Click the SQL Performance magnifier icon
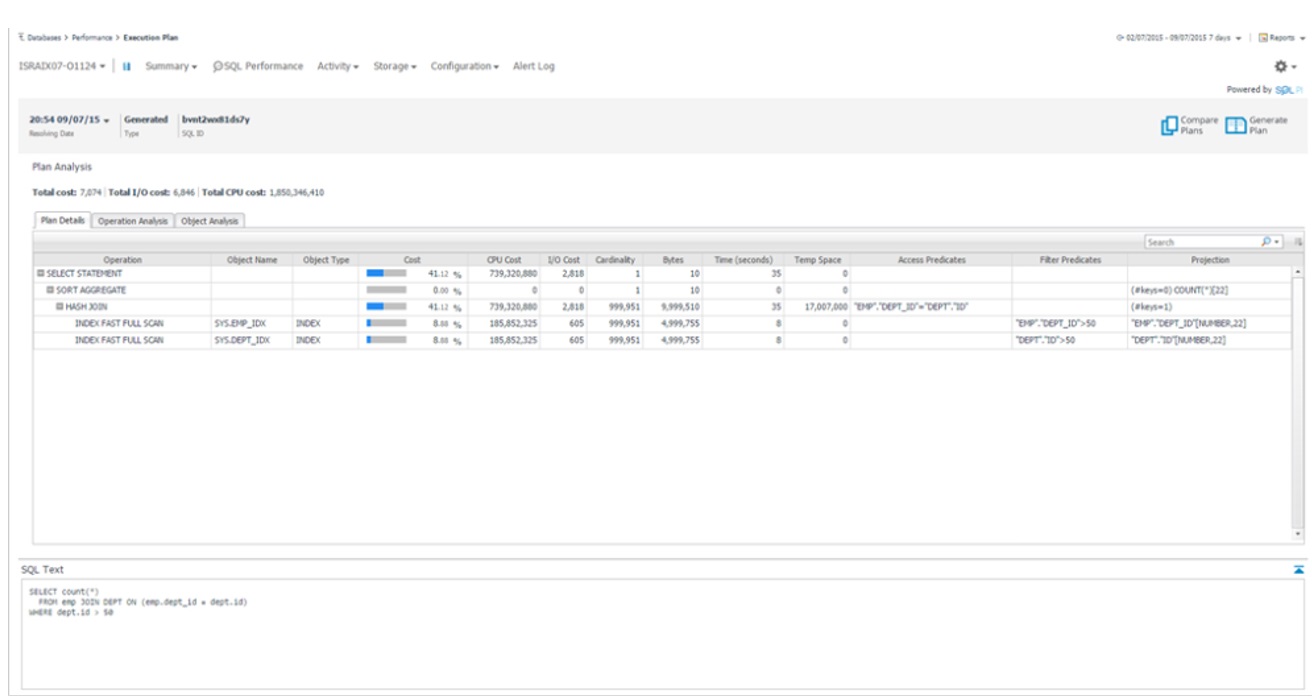This screenshot has width=1312, height=698. [217, 67]
